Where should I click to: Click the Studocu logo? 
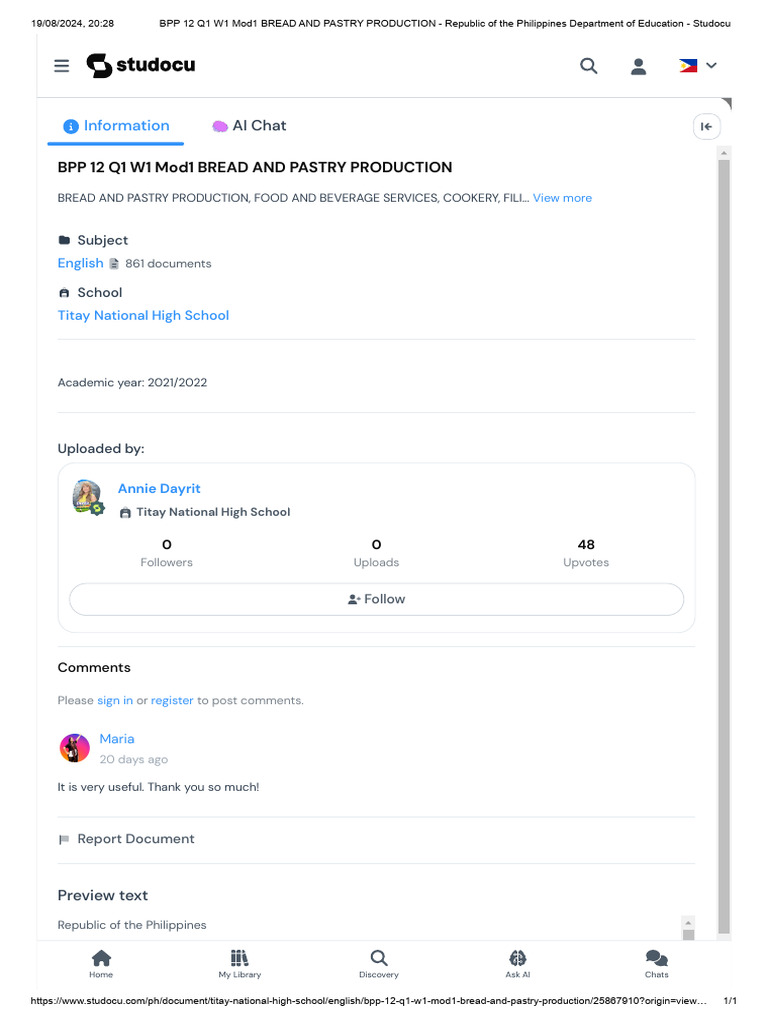point(141,66)
